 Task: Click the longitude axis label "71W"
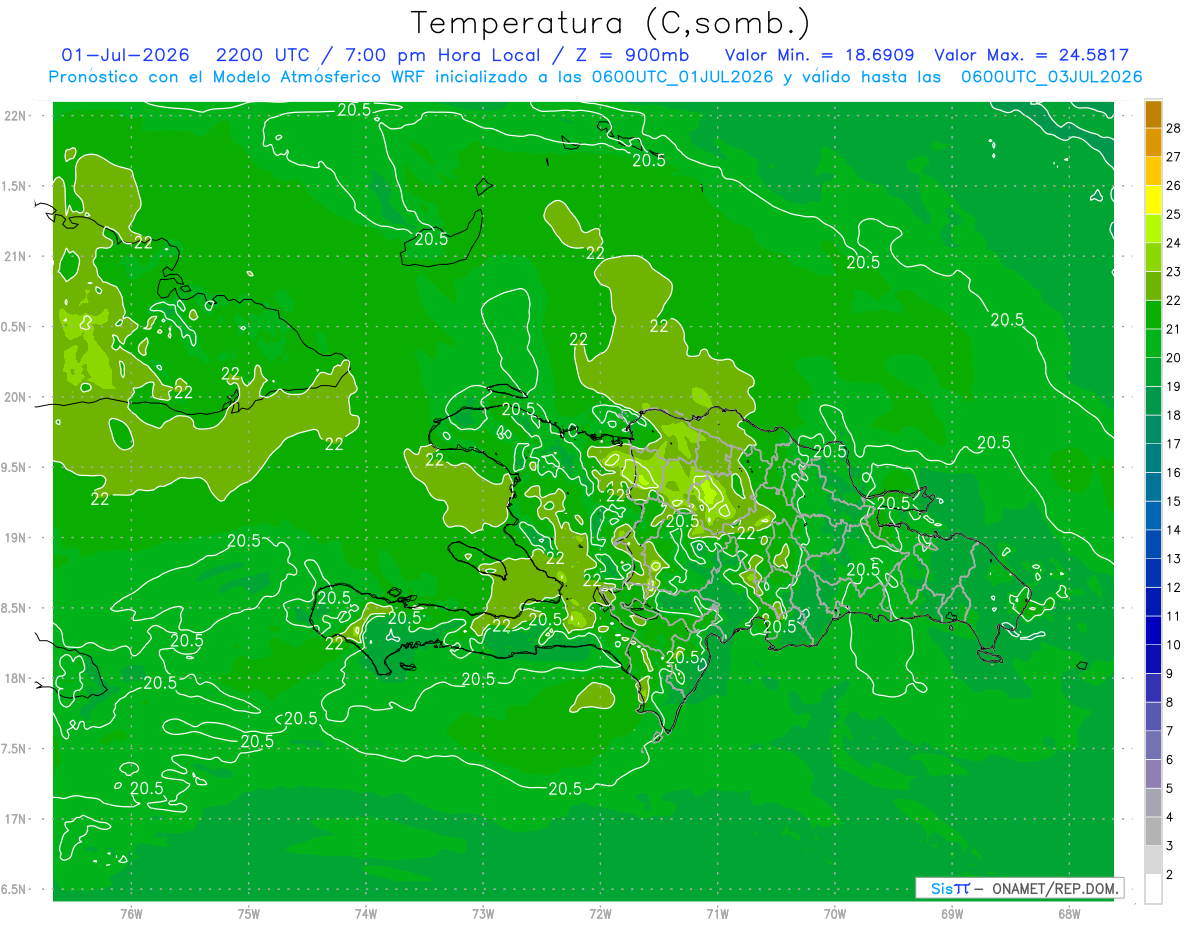717,913
